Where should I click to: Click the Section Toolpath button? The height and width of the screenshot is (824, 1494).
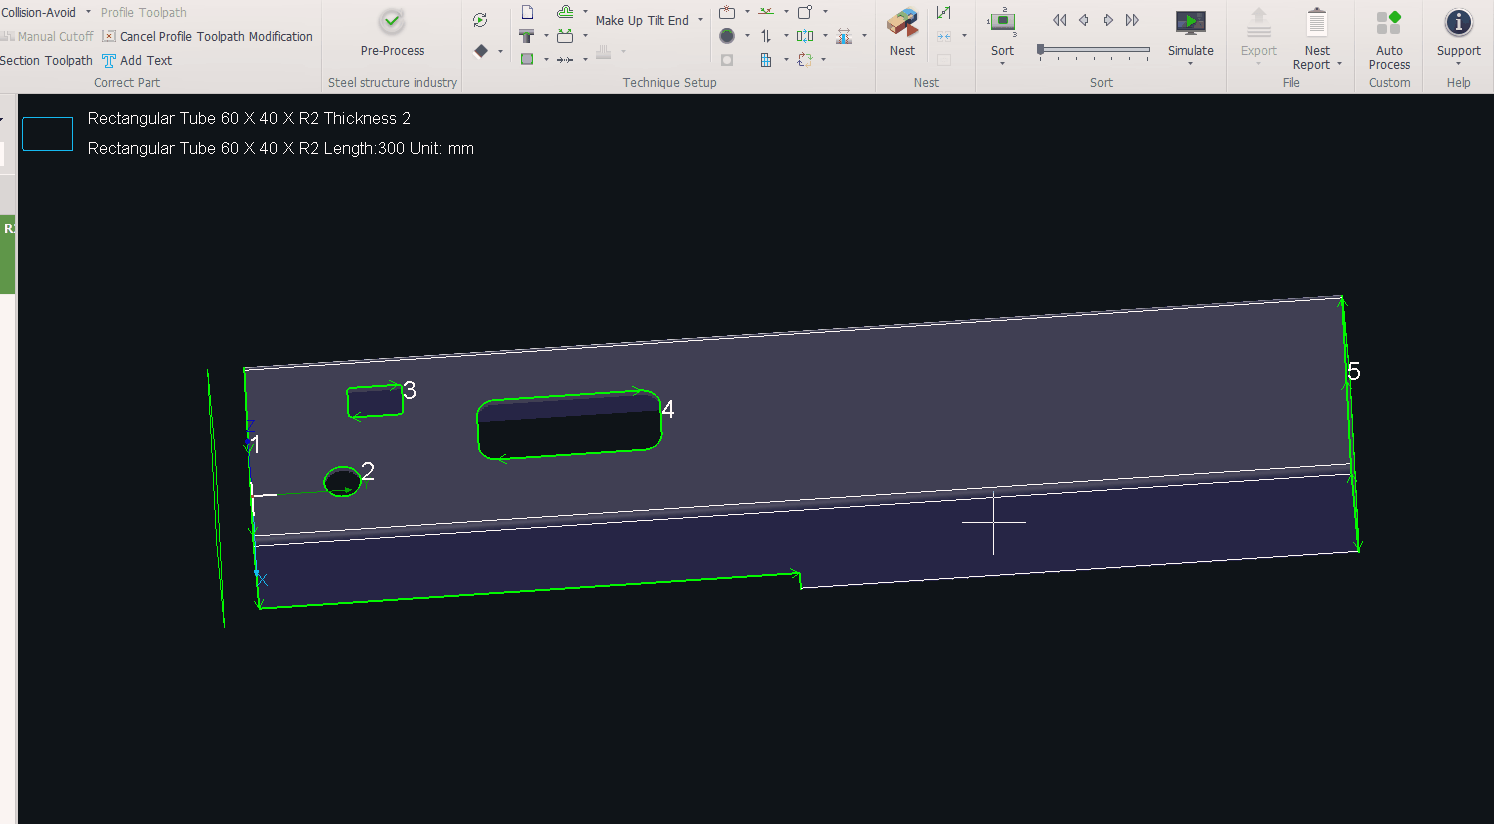tap(46, 61)
